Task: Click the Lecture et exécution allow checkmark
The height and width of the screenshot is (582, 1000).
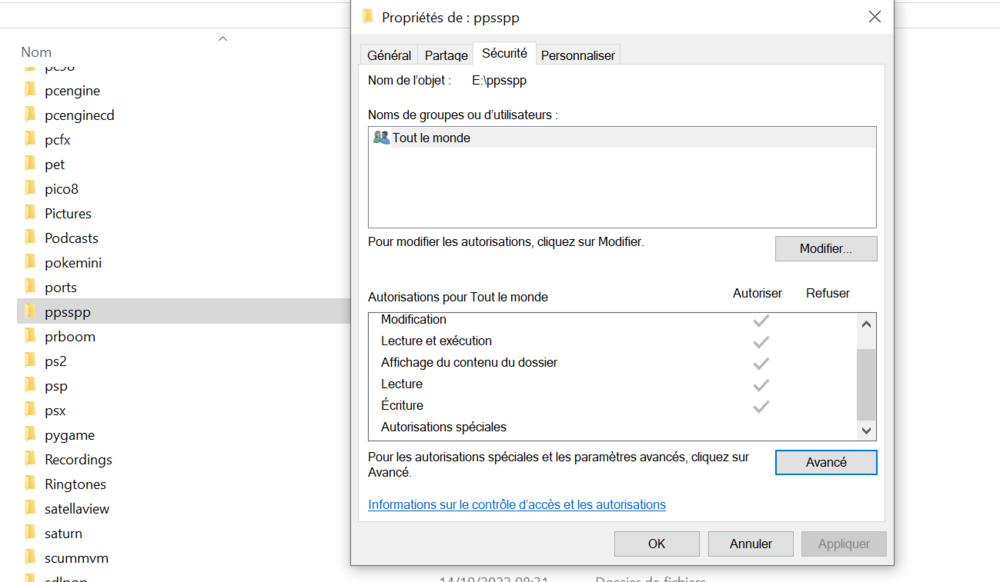Action: click(x=761, y=342)
